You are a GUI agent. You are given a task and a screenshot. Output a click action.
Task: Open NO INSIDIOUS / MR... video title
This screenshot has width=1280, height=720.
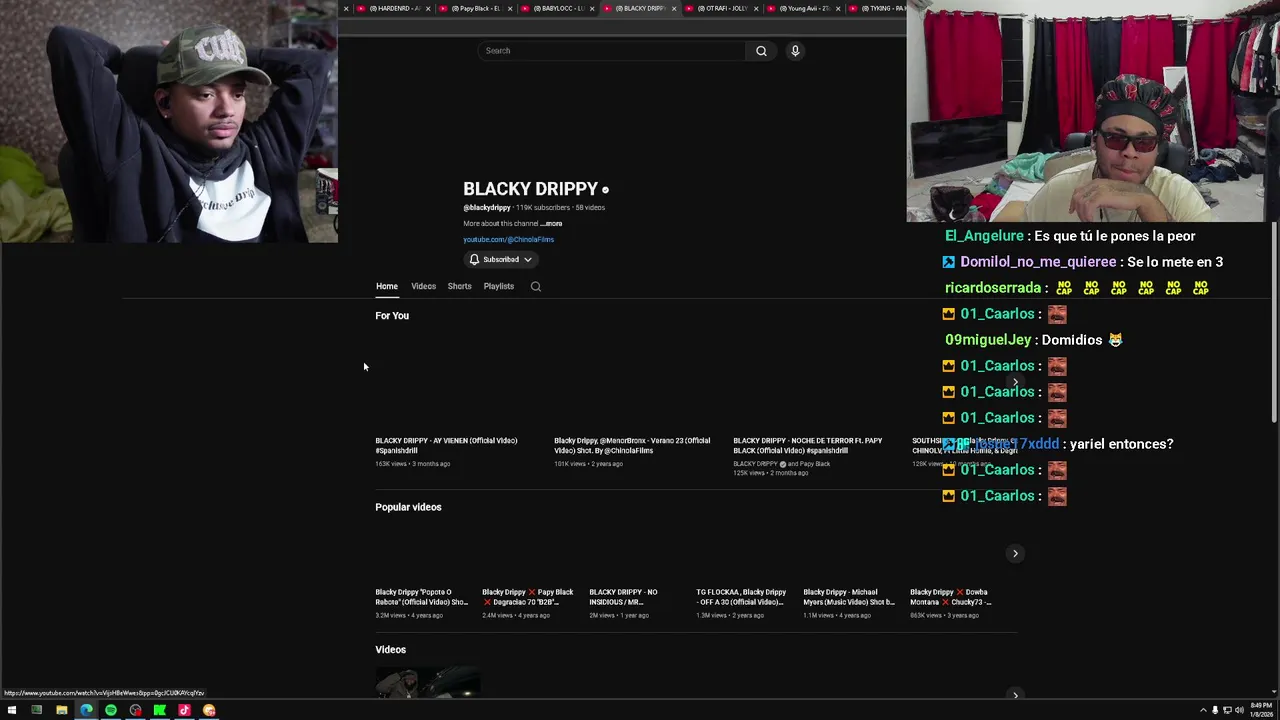click(x=623, y=597)
